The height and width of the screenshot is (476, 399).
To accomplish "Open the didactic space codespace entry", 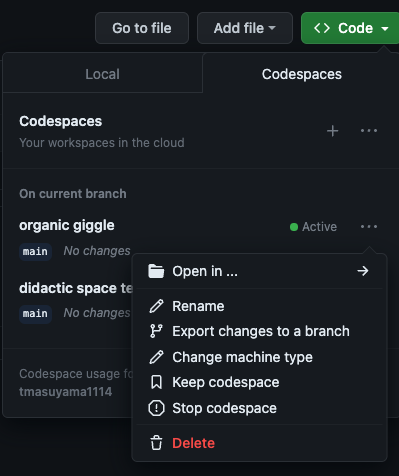I will click(76, 288).
